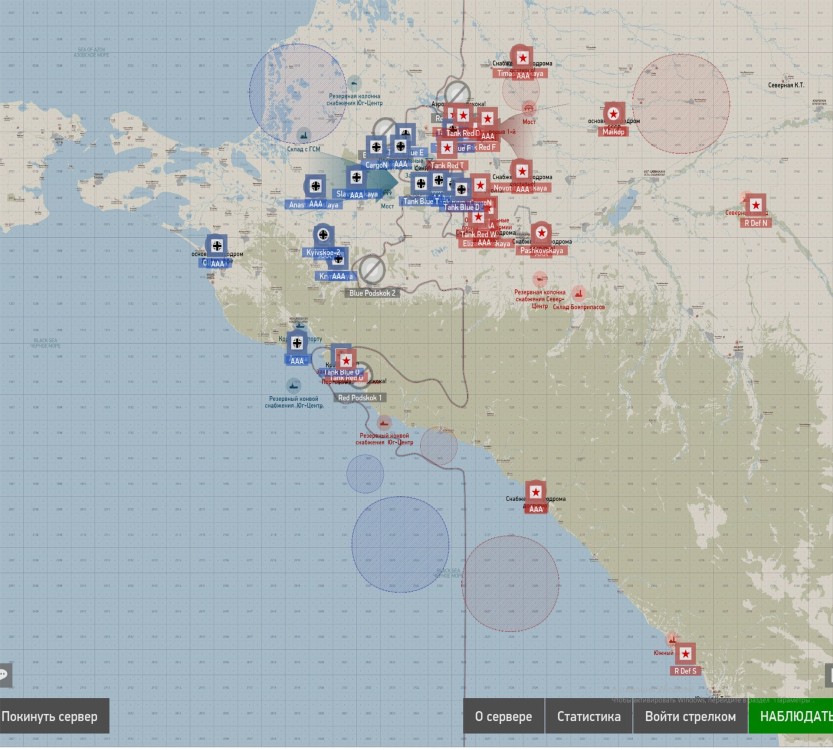Screen dimensions: 833x750
Task: Select the red AAA airfield on the southern coast
Action: click(x=536, y=492)
